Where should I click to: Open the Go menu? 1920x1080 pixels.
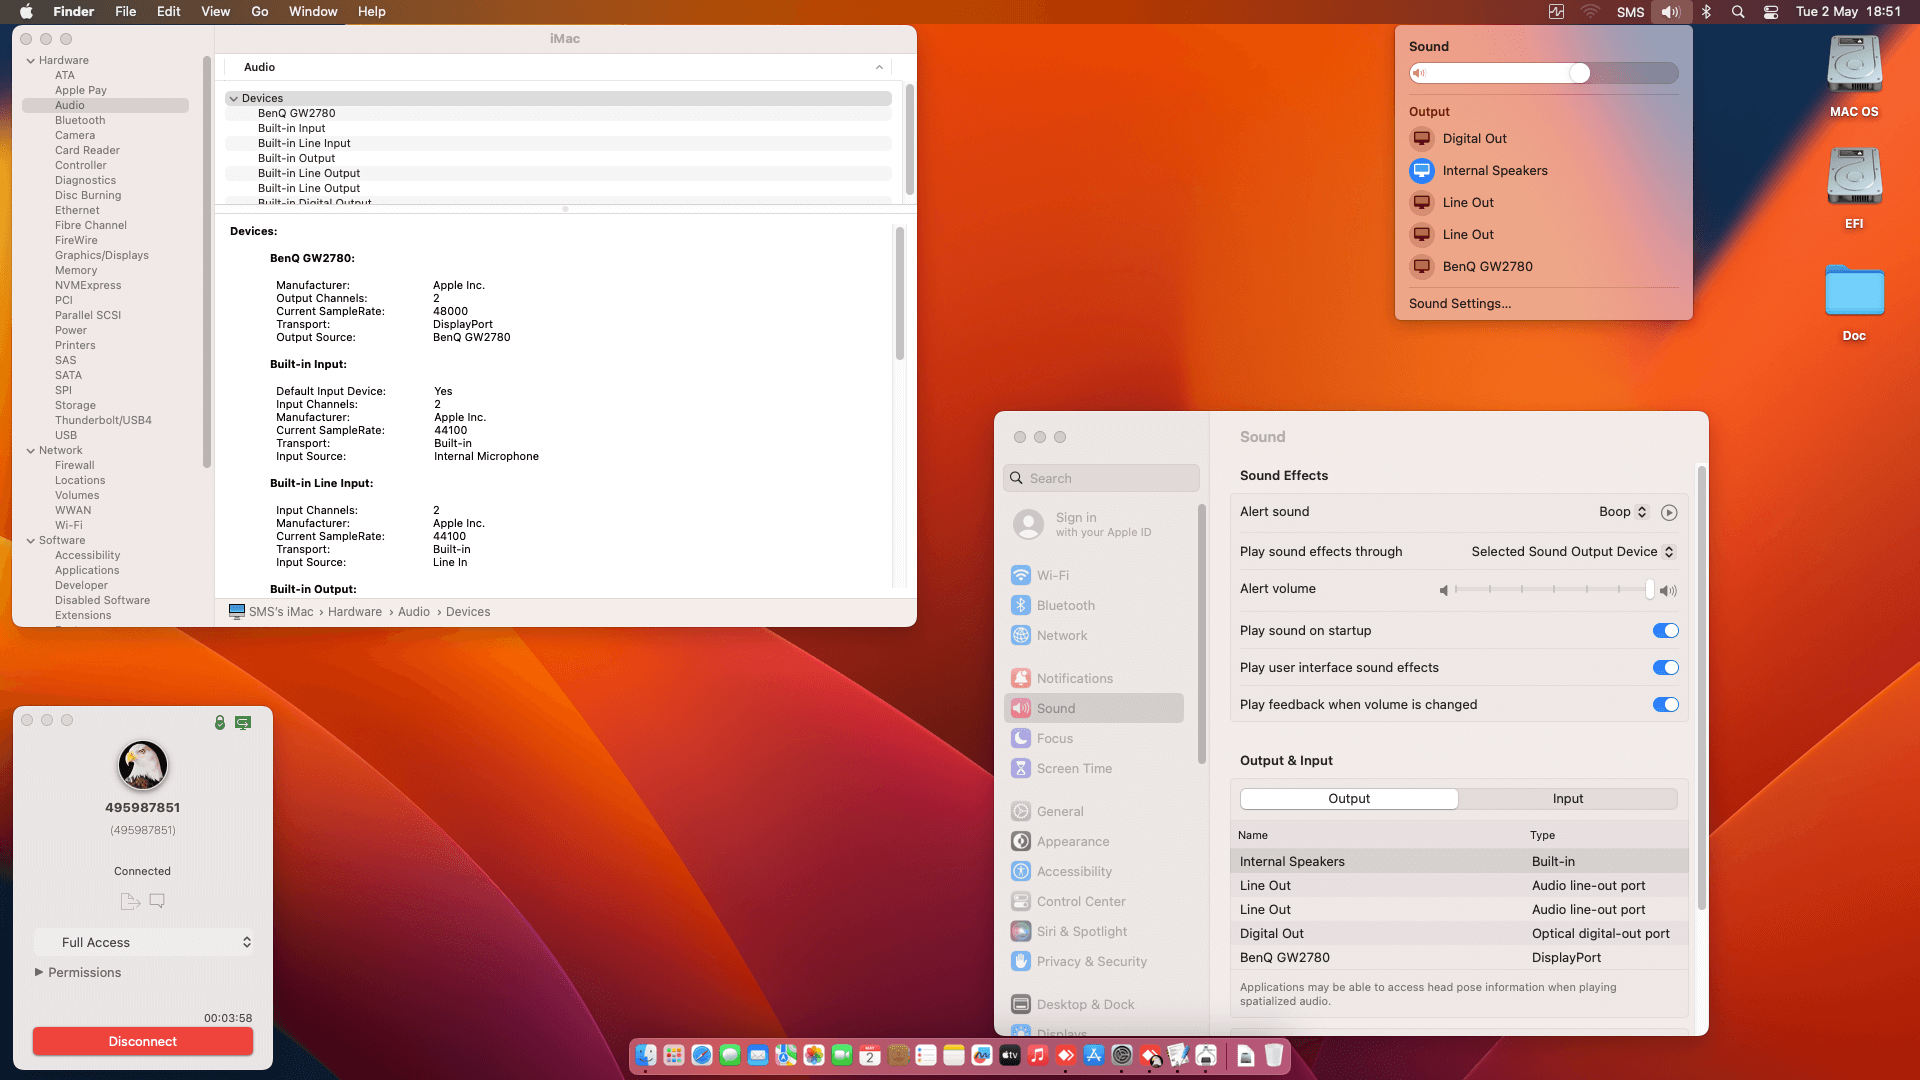[x=260, y=12]
